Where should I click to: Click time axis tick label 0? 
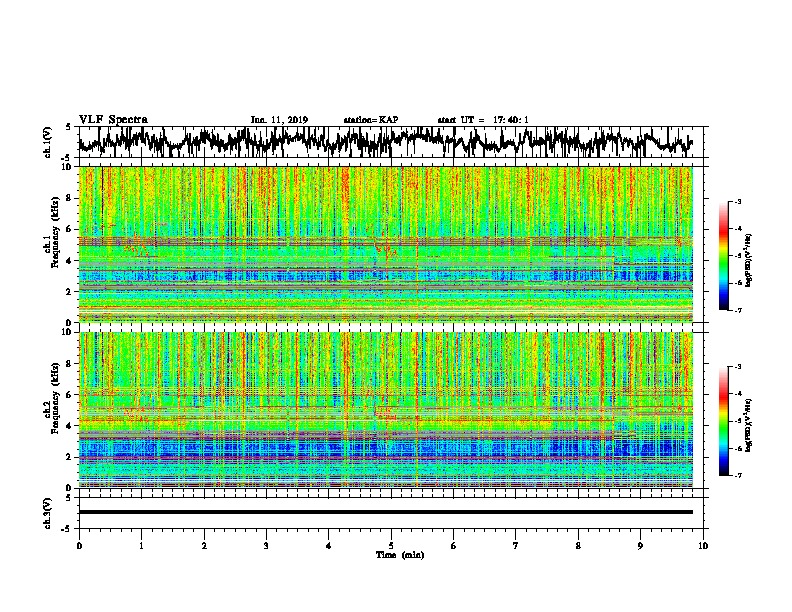click(x=79, y=546)
